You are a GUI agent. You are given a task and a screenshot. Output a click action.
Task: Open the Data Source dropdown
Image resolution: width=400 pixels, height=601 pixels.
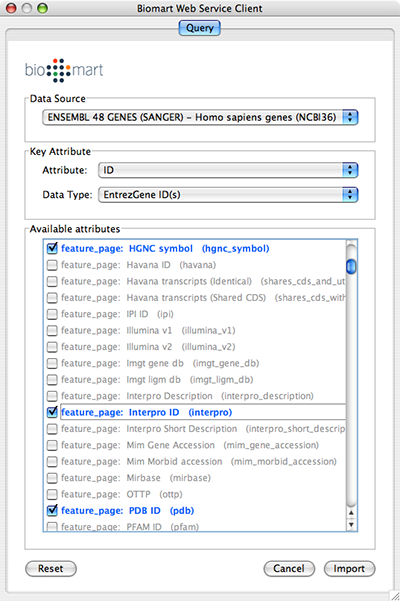coord(200,117)
